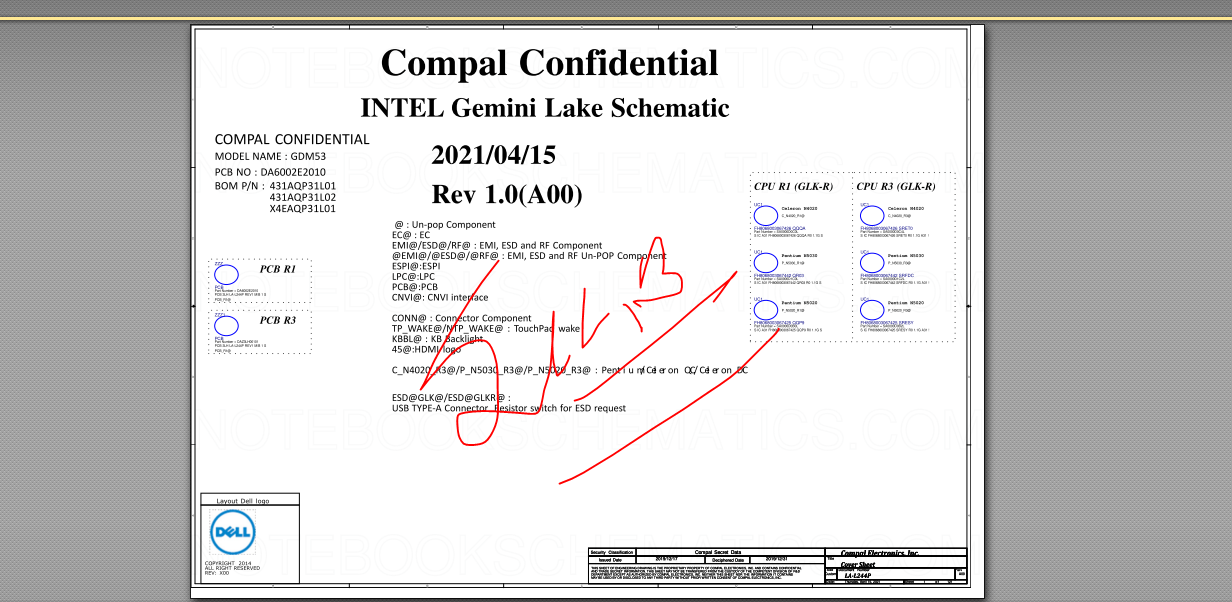Screen dimensions: 1232x602
Task: Select the 'PCB@:PCB' note
Action: point(415,287)
